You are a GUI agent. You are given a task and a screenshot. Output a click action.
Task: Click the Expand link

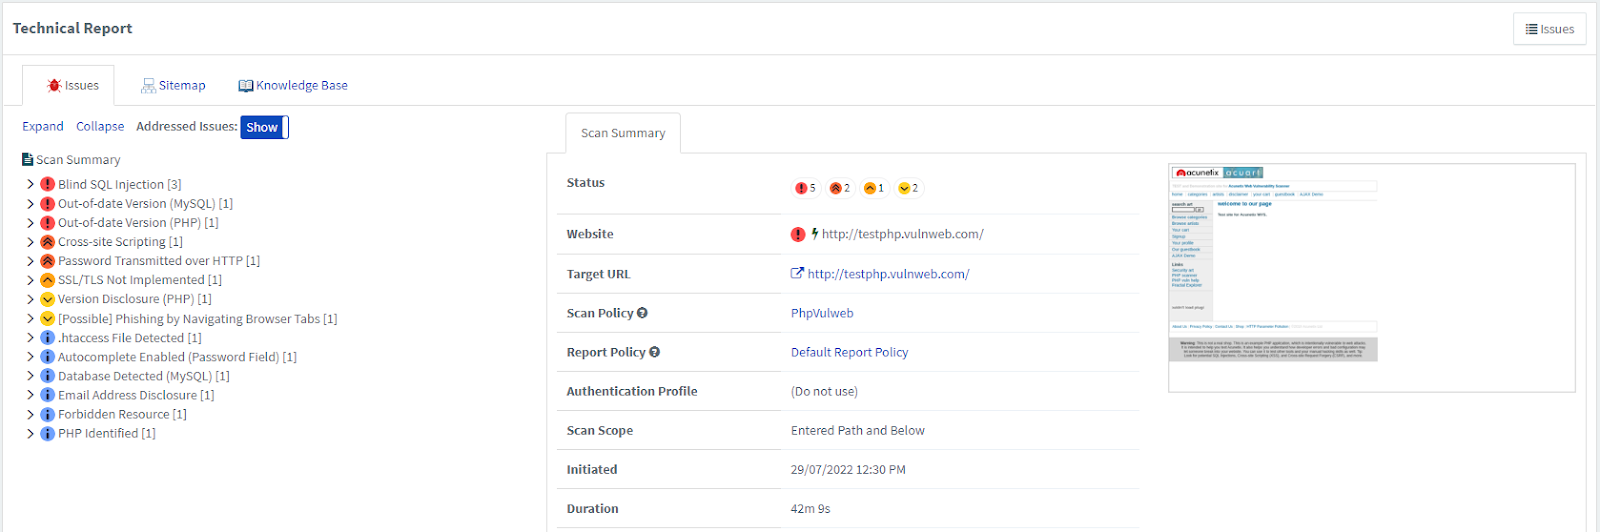43,127
